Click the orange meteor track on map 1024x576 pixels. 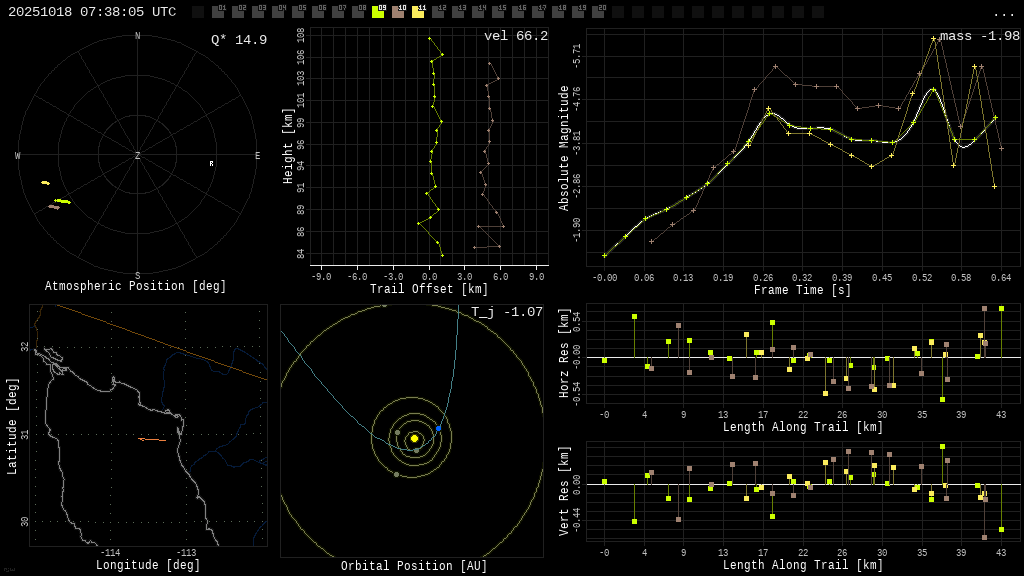tap(152, 439)
